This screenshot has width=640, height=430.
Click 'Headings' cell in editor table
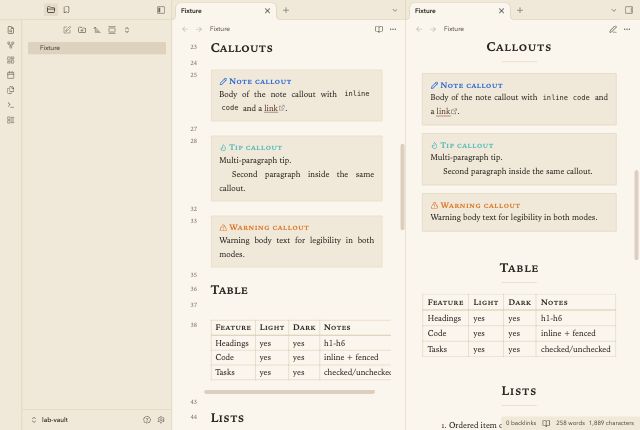232,343
